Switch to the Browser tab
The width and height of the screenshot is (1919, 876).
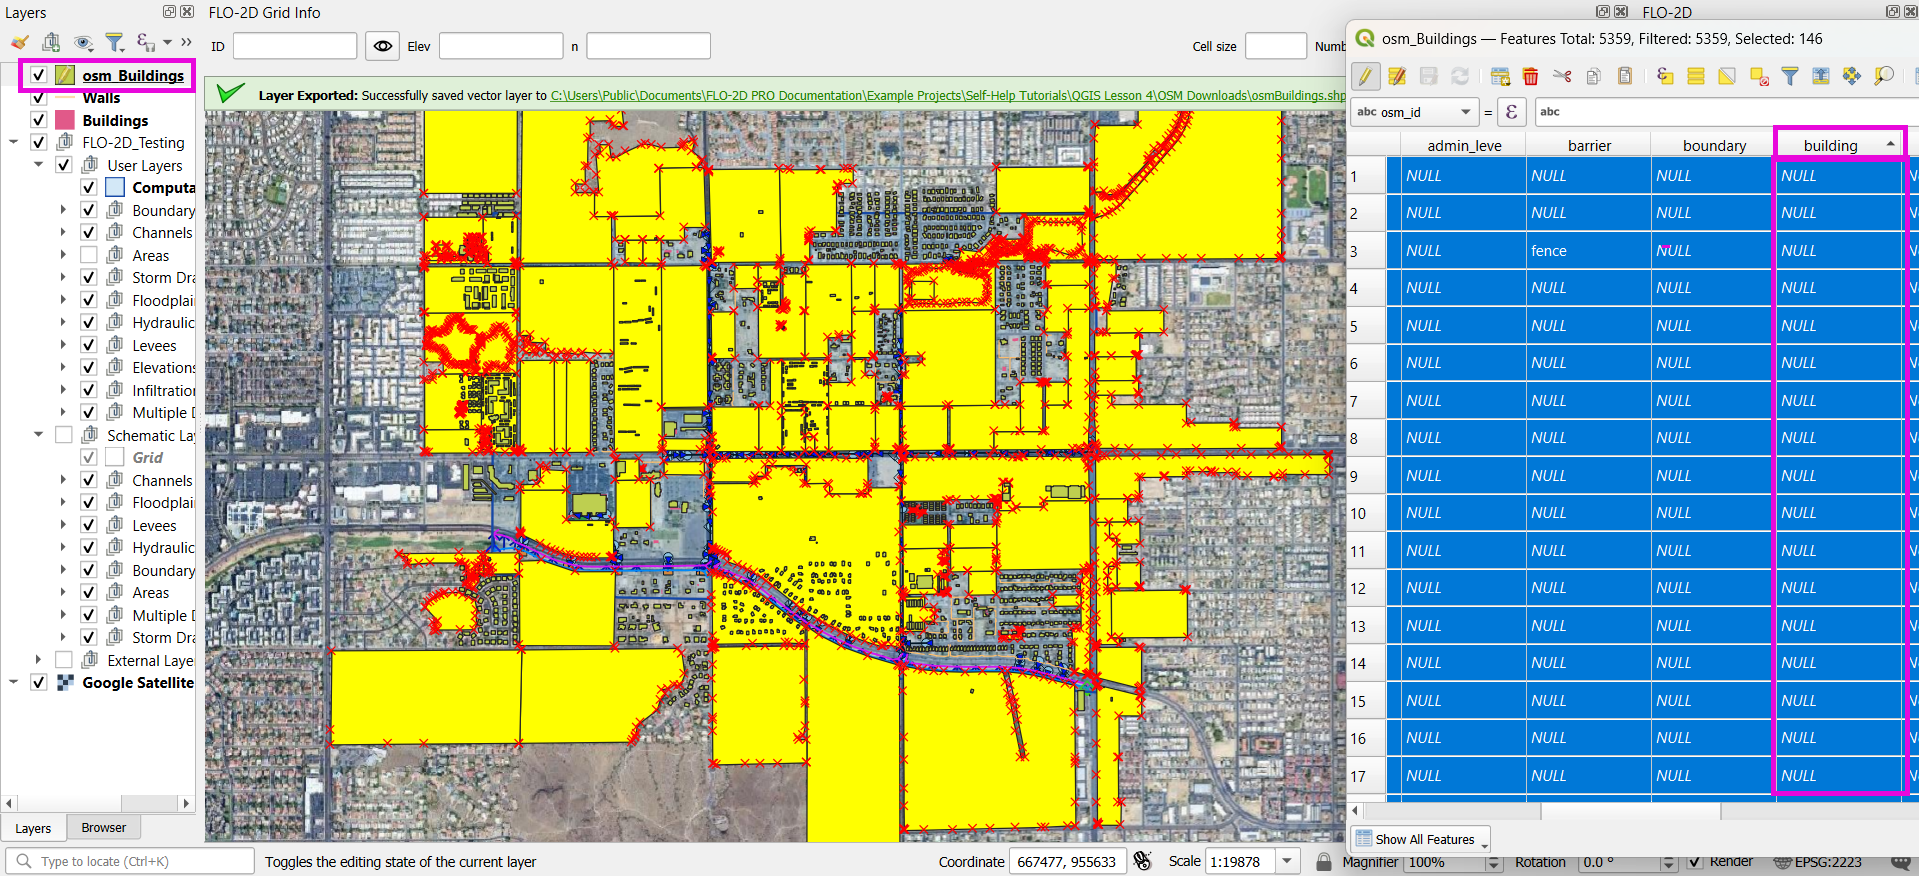click(103, 828)
